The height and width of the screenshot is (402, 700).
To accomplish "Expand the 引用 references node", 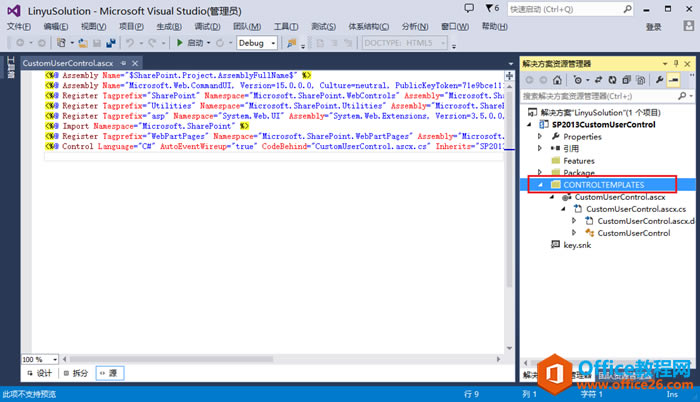I will (540, 148).
